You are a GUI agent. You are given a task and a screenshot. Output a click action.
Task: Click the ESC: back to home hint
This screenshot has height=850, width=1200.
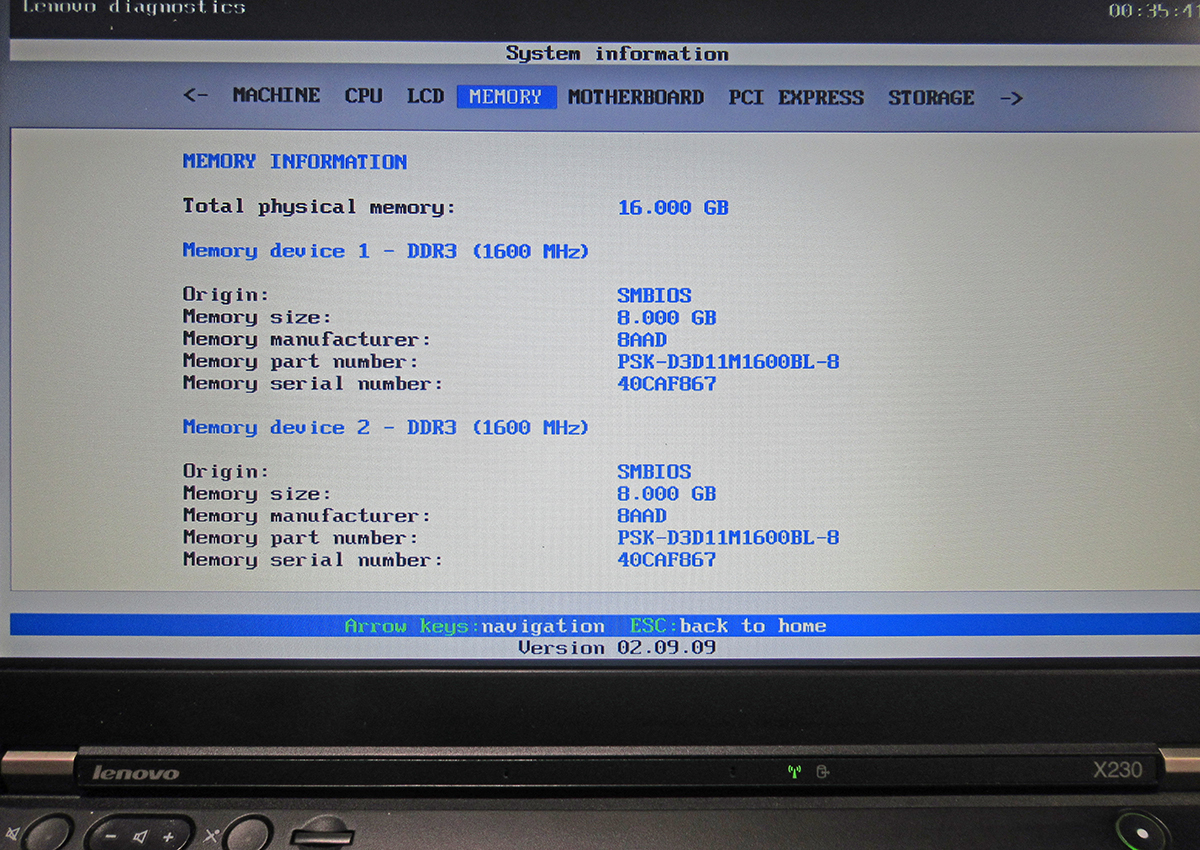click(728, 626)
